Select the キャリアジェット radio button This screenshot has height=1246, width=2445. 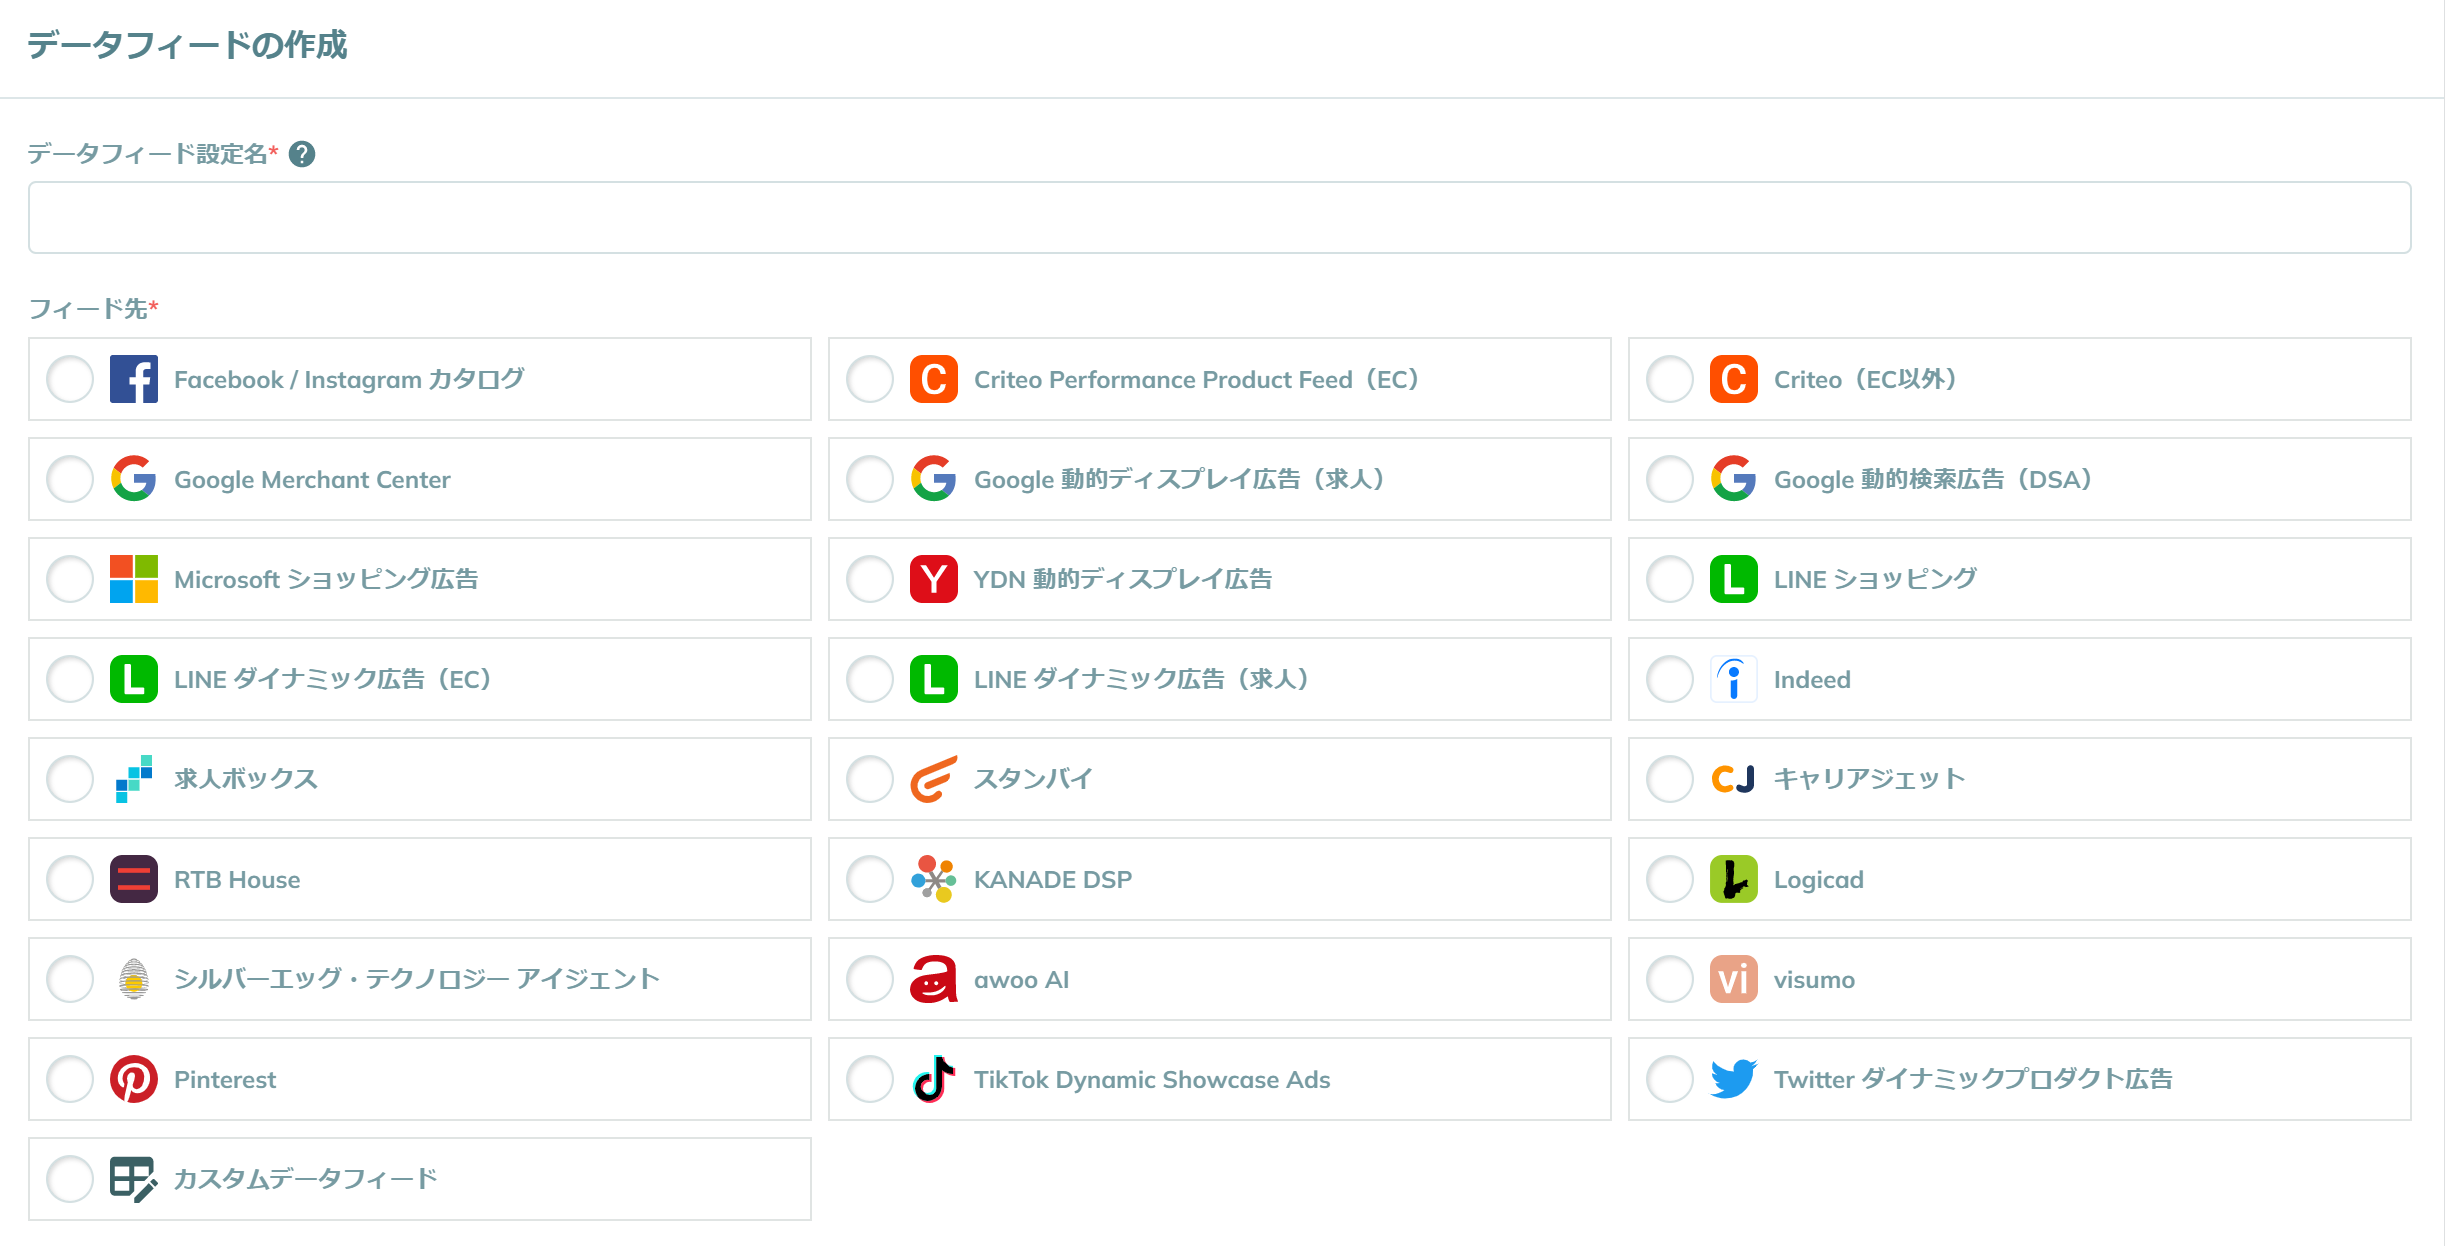[1670, 779]
